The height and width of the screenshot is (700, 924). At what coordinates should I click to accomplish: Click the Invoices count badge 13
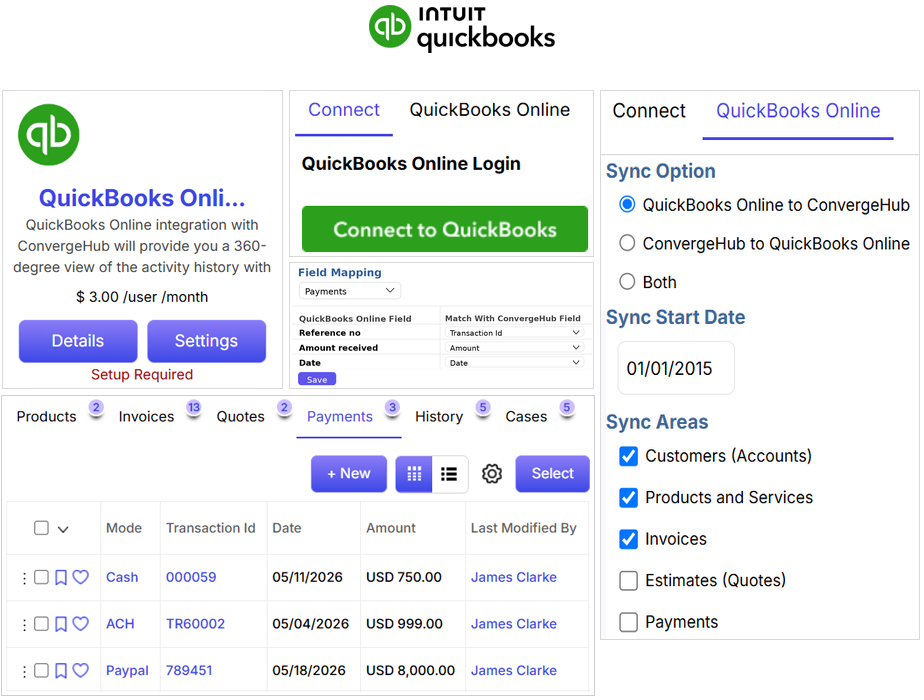coord(194,407)
